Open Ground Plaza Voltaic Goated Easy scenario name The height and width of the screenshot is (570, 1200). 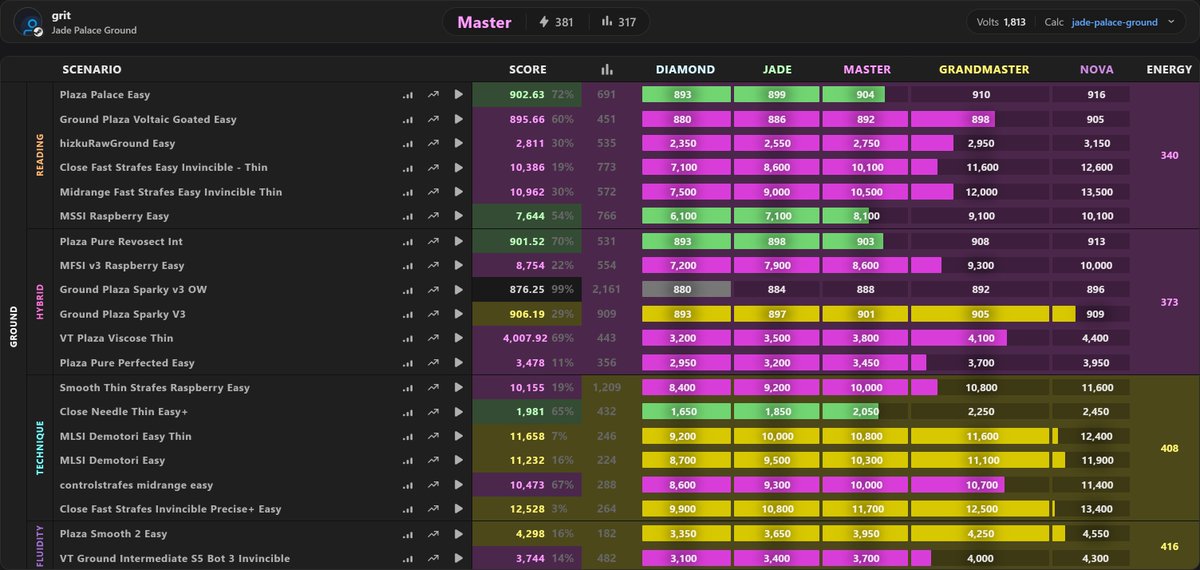click(148, 119)
